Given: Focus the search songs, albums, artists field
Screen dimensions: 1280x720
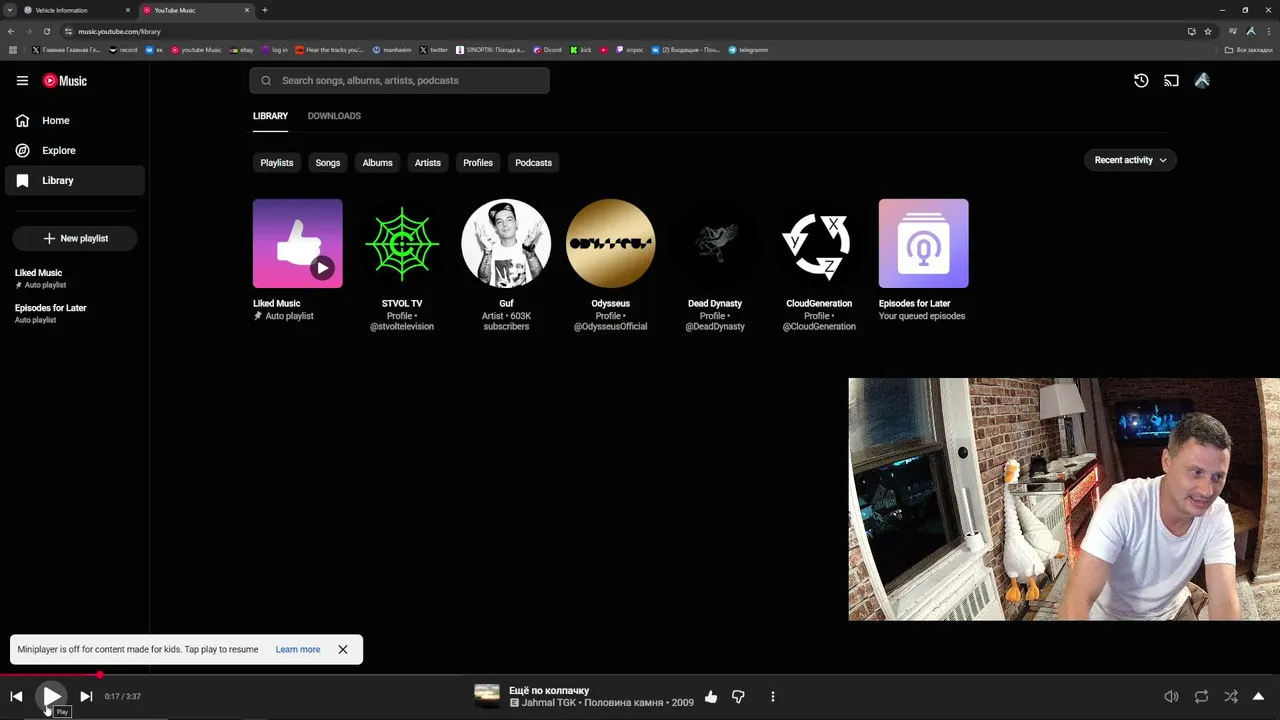Looking at the screenshot, I should click(399, 81).
